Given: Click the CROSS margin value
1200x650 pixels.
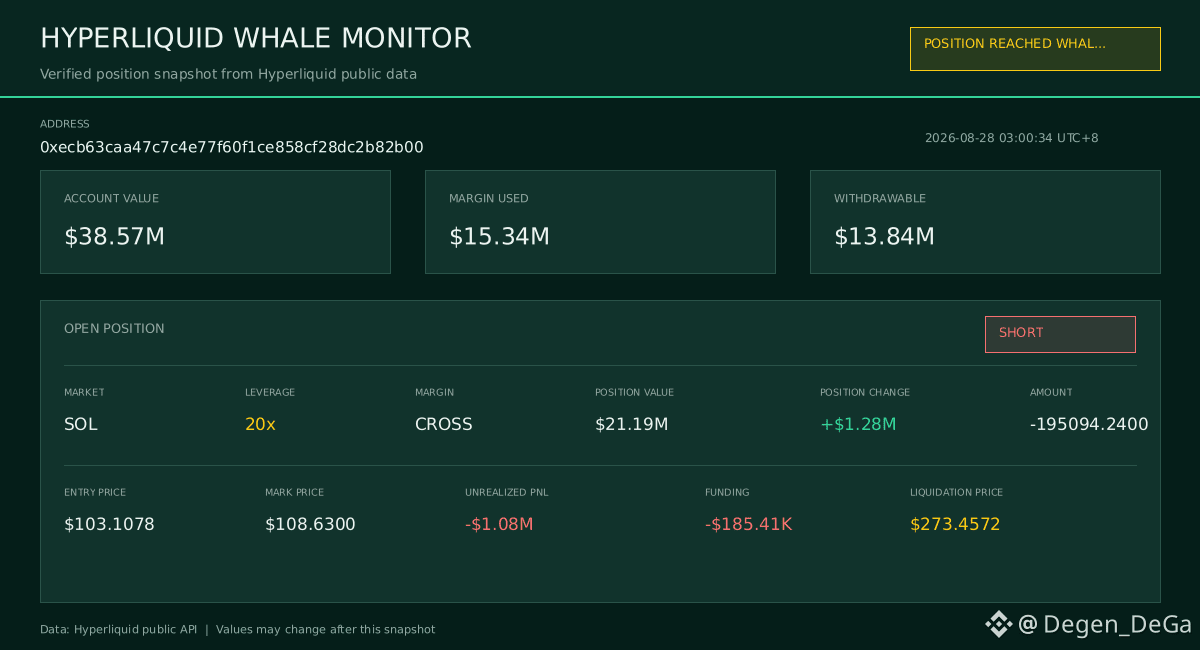Looking at the screenshot, I should [444, 424].
